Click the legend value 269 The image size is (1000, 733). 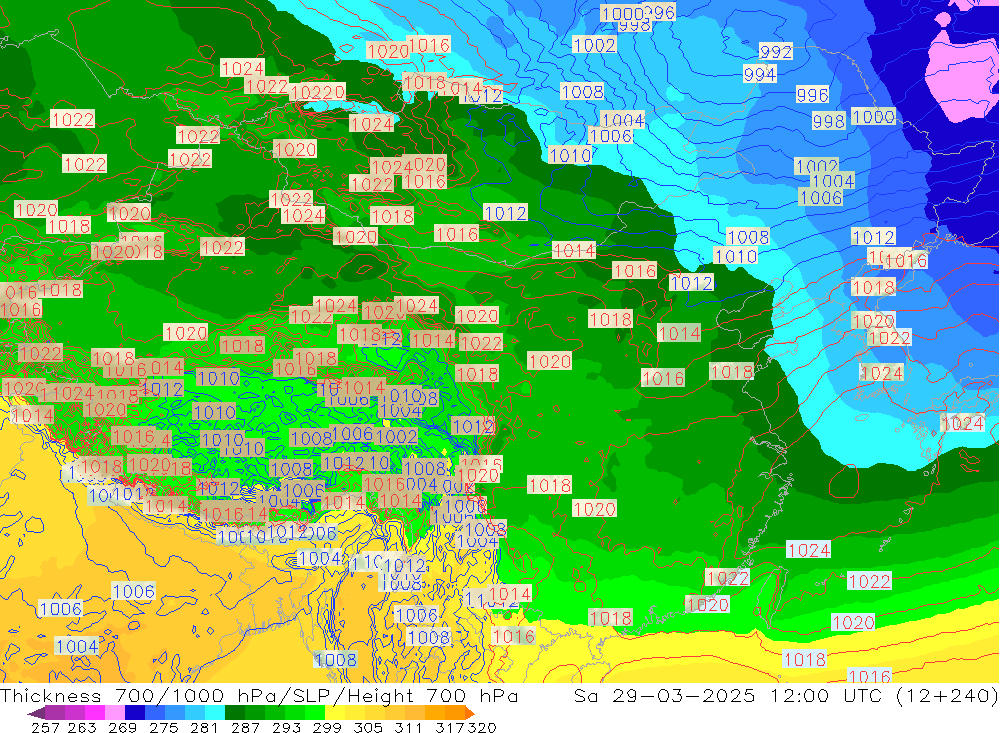(122, 727)
